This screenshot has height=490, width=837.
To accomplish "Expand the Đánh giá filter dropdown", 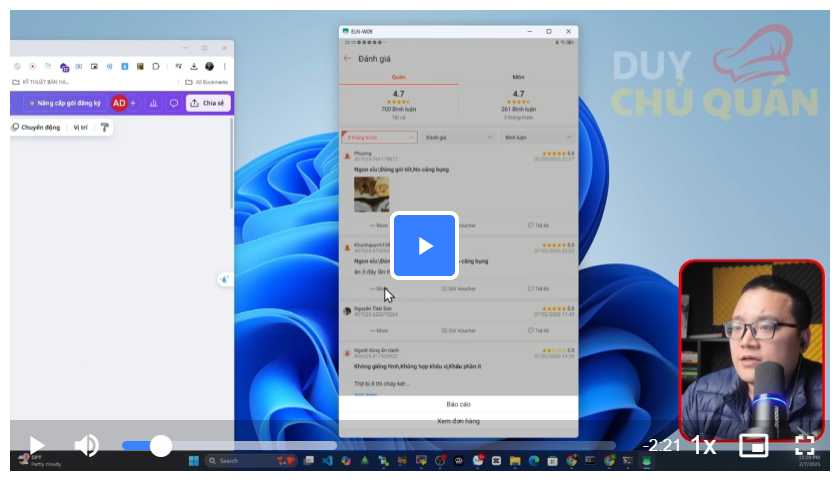I will click(x=458, y=137).
